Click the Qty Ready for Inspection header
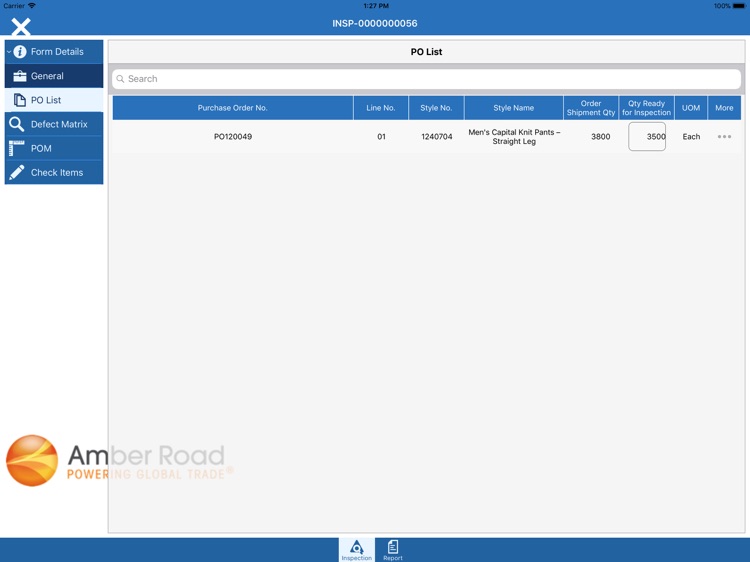This screenshot has width=750, height=562. point(646,108)
